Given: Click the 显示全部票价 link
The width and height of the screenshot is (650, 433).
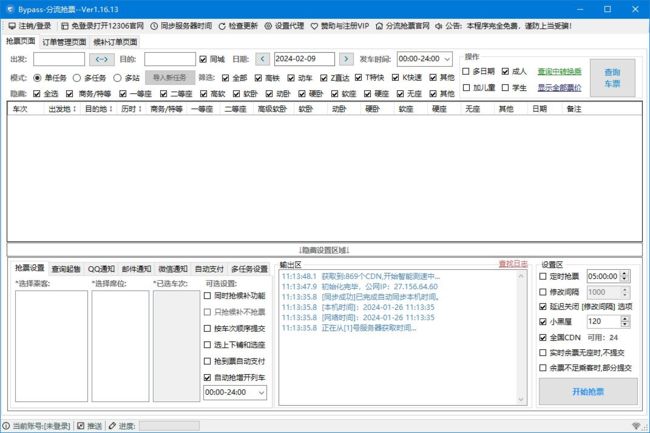Looking at the screenshot, I should pyautogui.click(x=559, y=88).
